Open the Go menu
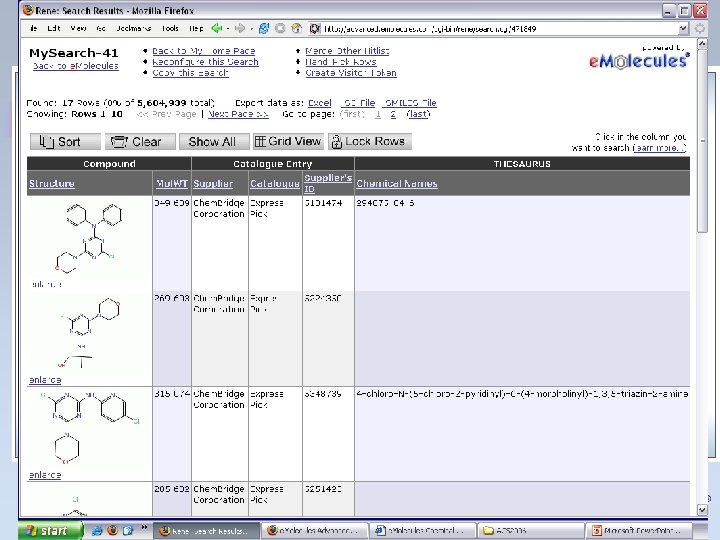 pyautogui.click(x=101, y=28)
